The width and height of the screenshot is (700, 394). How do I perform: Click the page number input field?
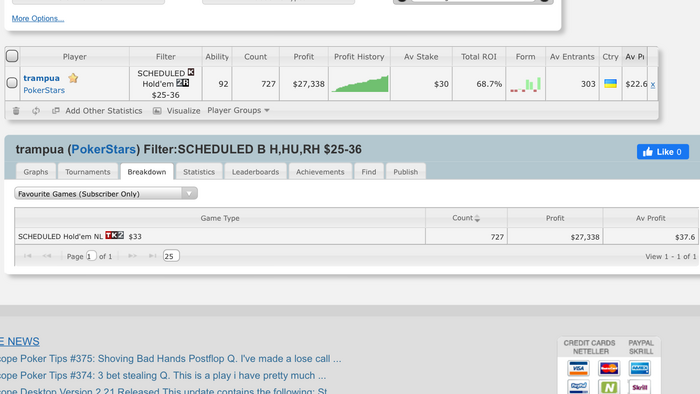91,256
